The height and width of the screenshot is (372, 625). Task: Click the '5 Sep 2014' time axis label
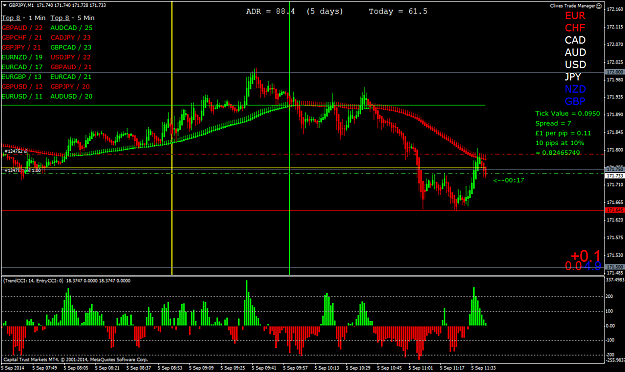(x=13, y=368)
